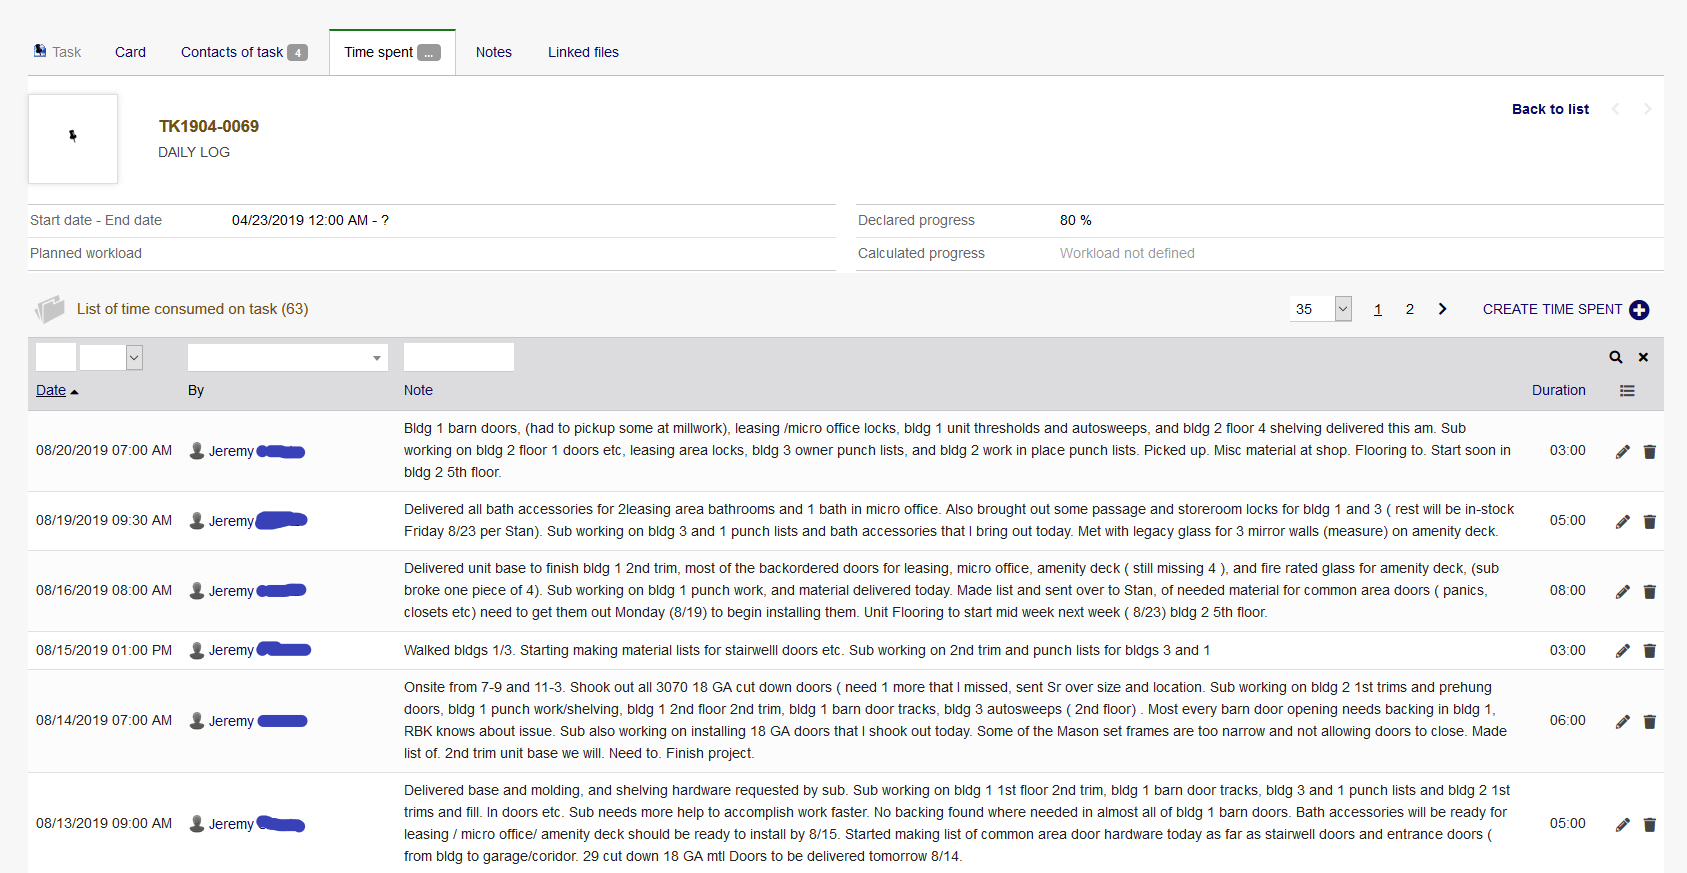Delete the 08/19/2019 time entry
1687x873 pixels.
[1649, 522]
